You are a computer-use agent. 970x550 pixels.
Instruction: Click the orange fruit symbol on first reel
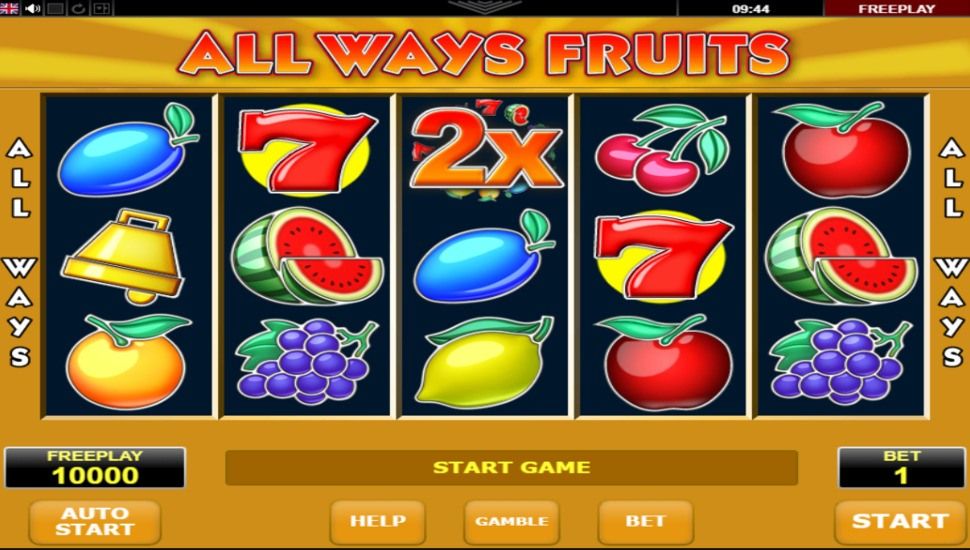(127, 361)
